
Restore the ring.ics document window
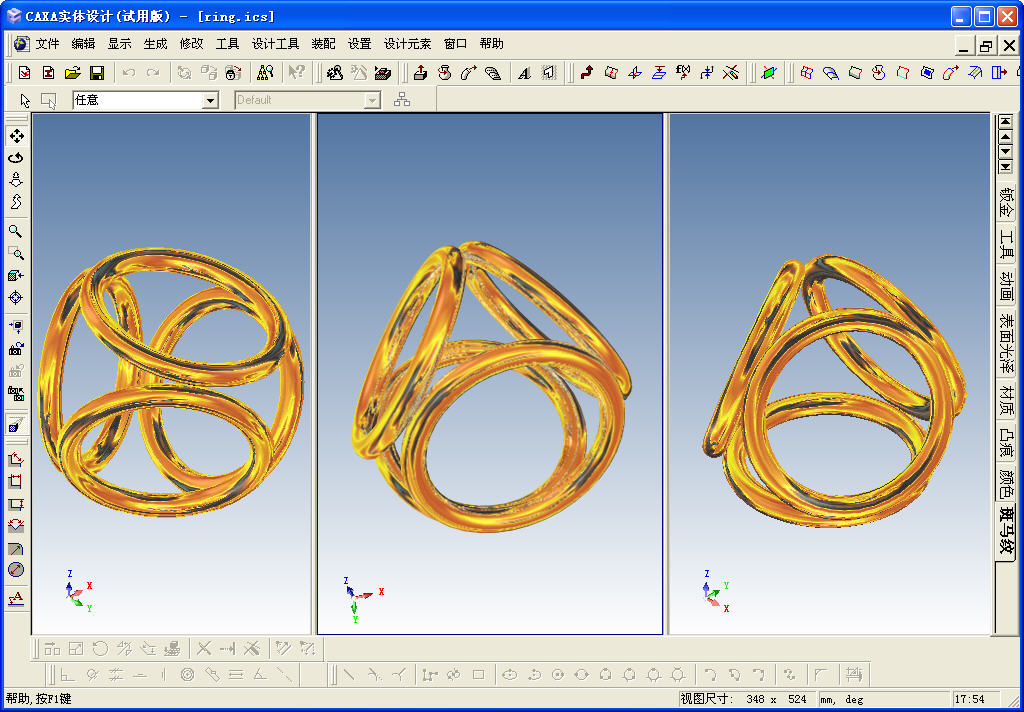pyautogui.click(x=985, y=45)
